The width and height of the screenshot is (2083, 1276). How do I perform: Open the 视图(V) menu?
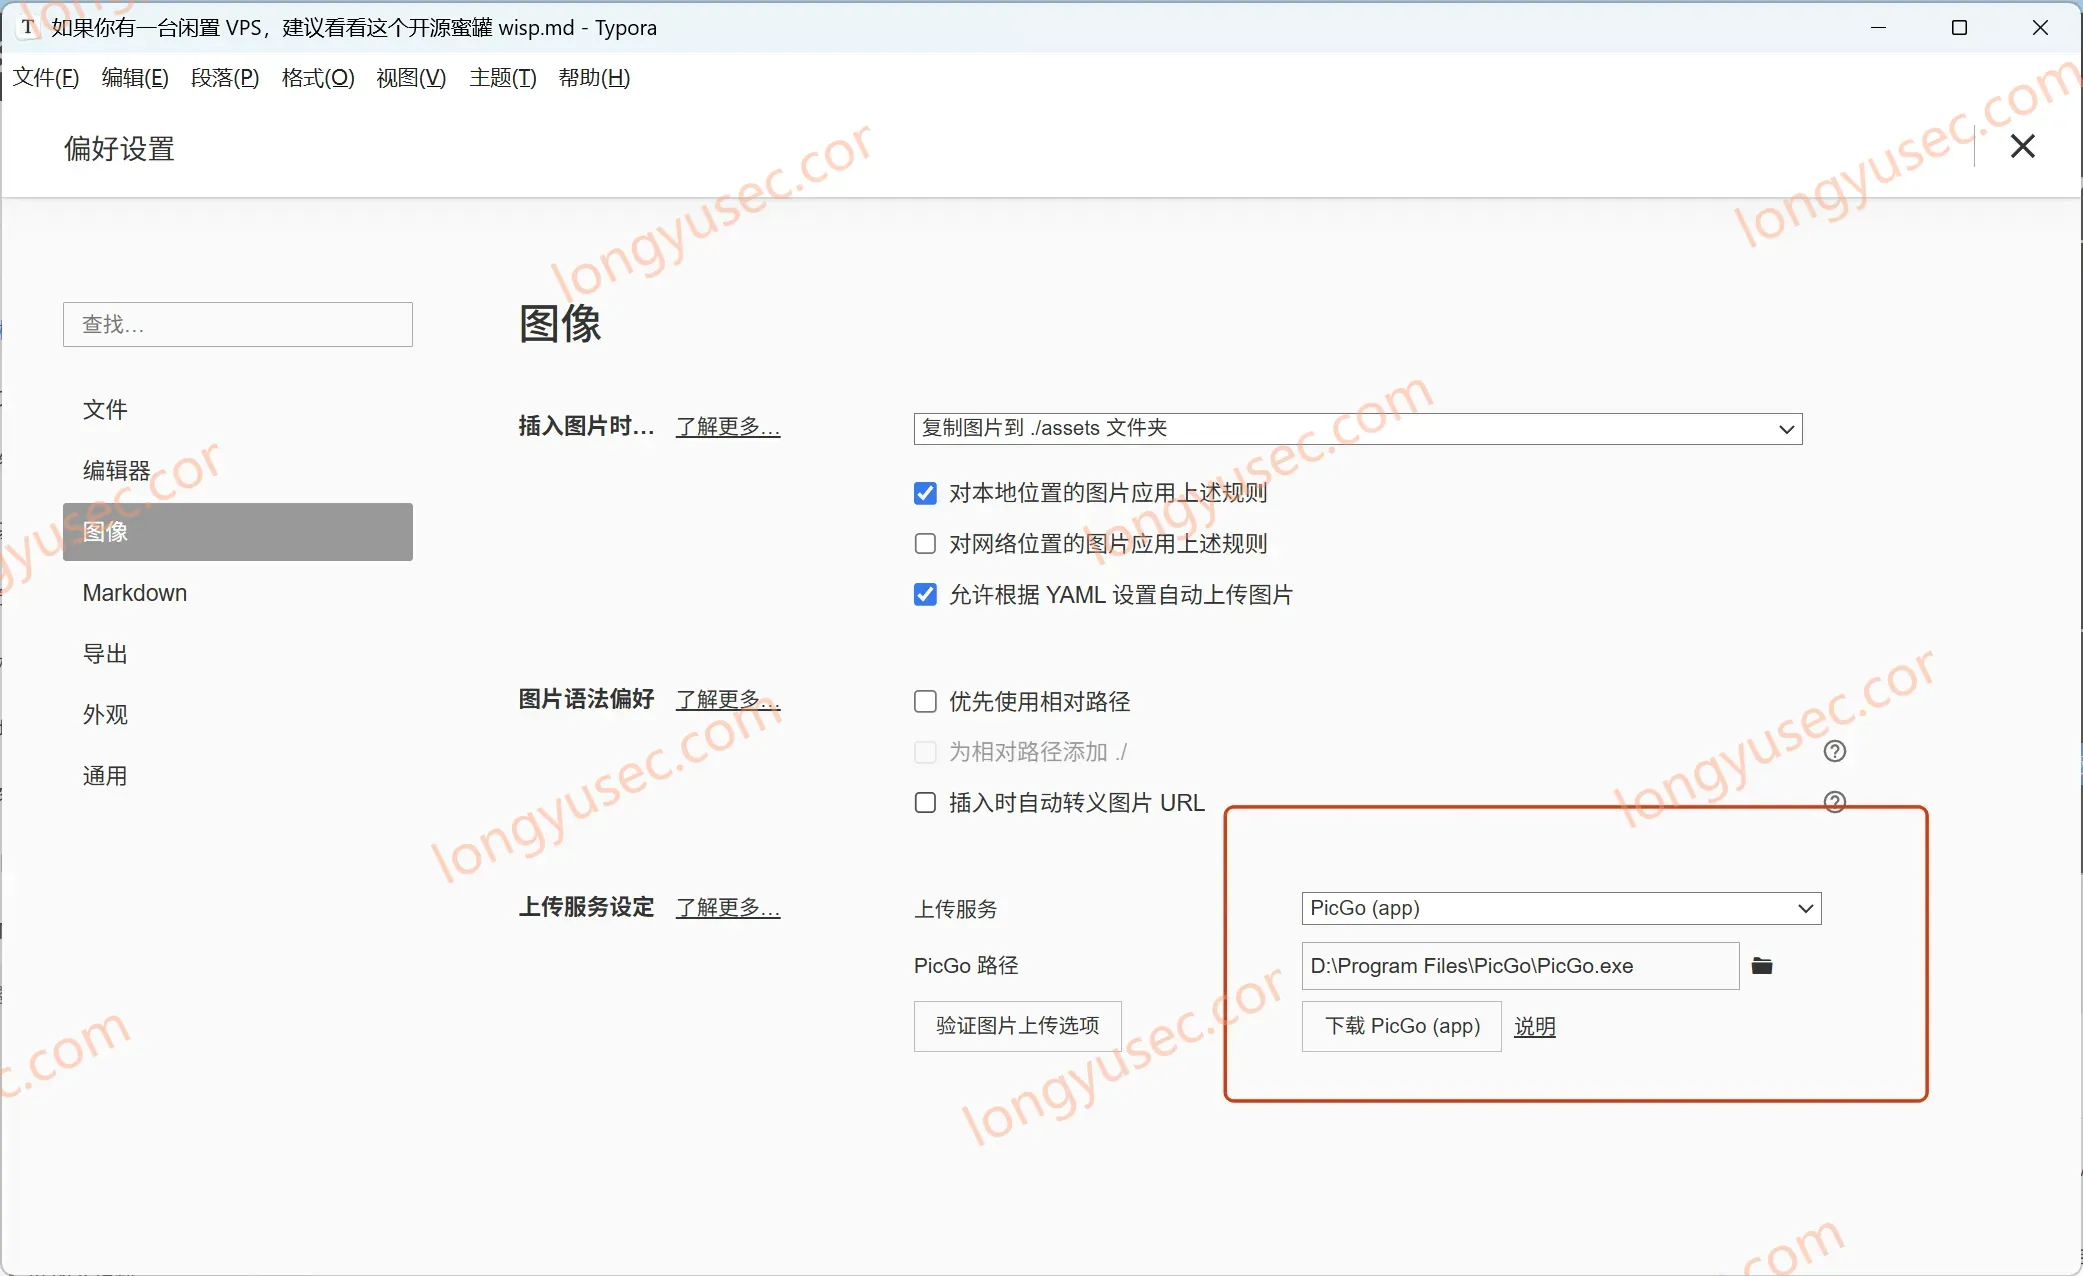pos(411,78)
